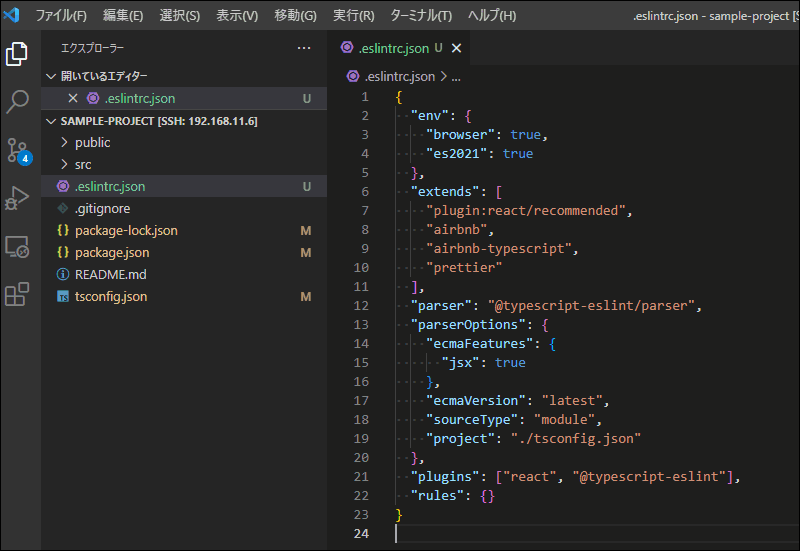Click the M status beside tsconfig.json
Screen dimensions: 800x551
pyautogui.click(x=306, y=296)
